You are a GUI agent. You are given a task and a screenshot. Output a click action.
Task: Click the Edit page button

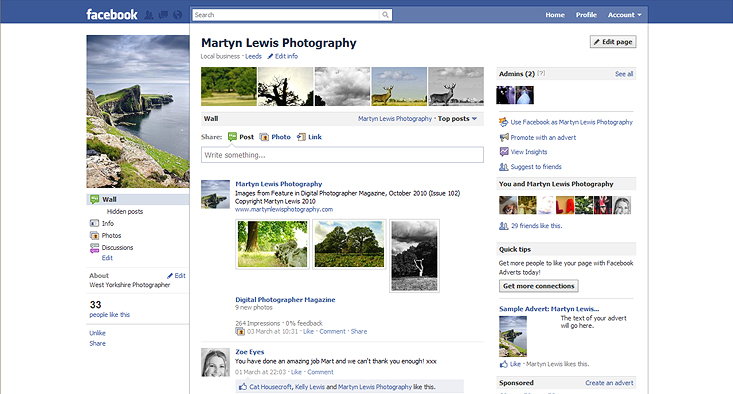[x=613, y=42]
